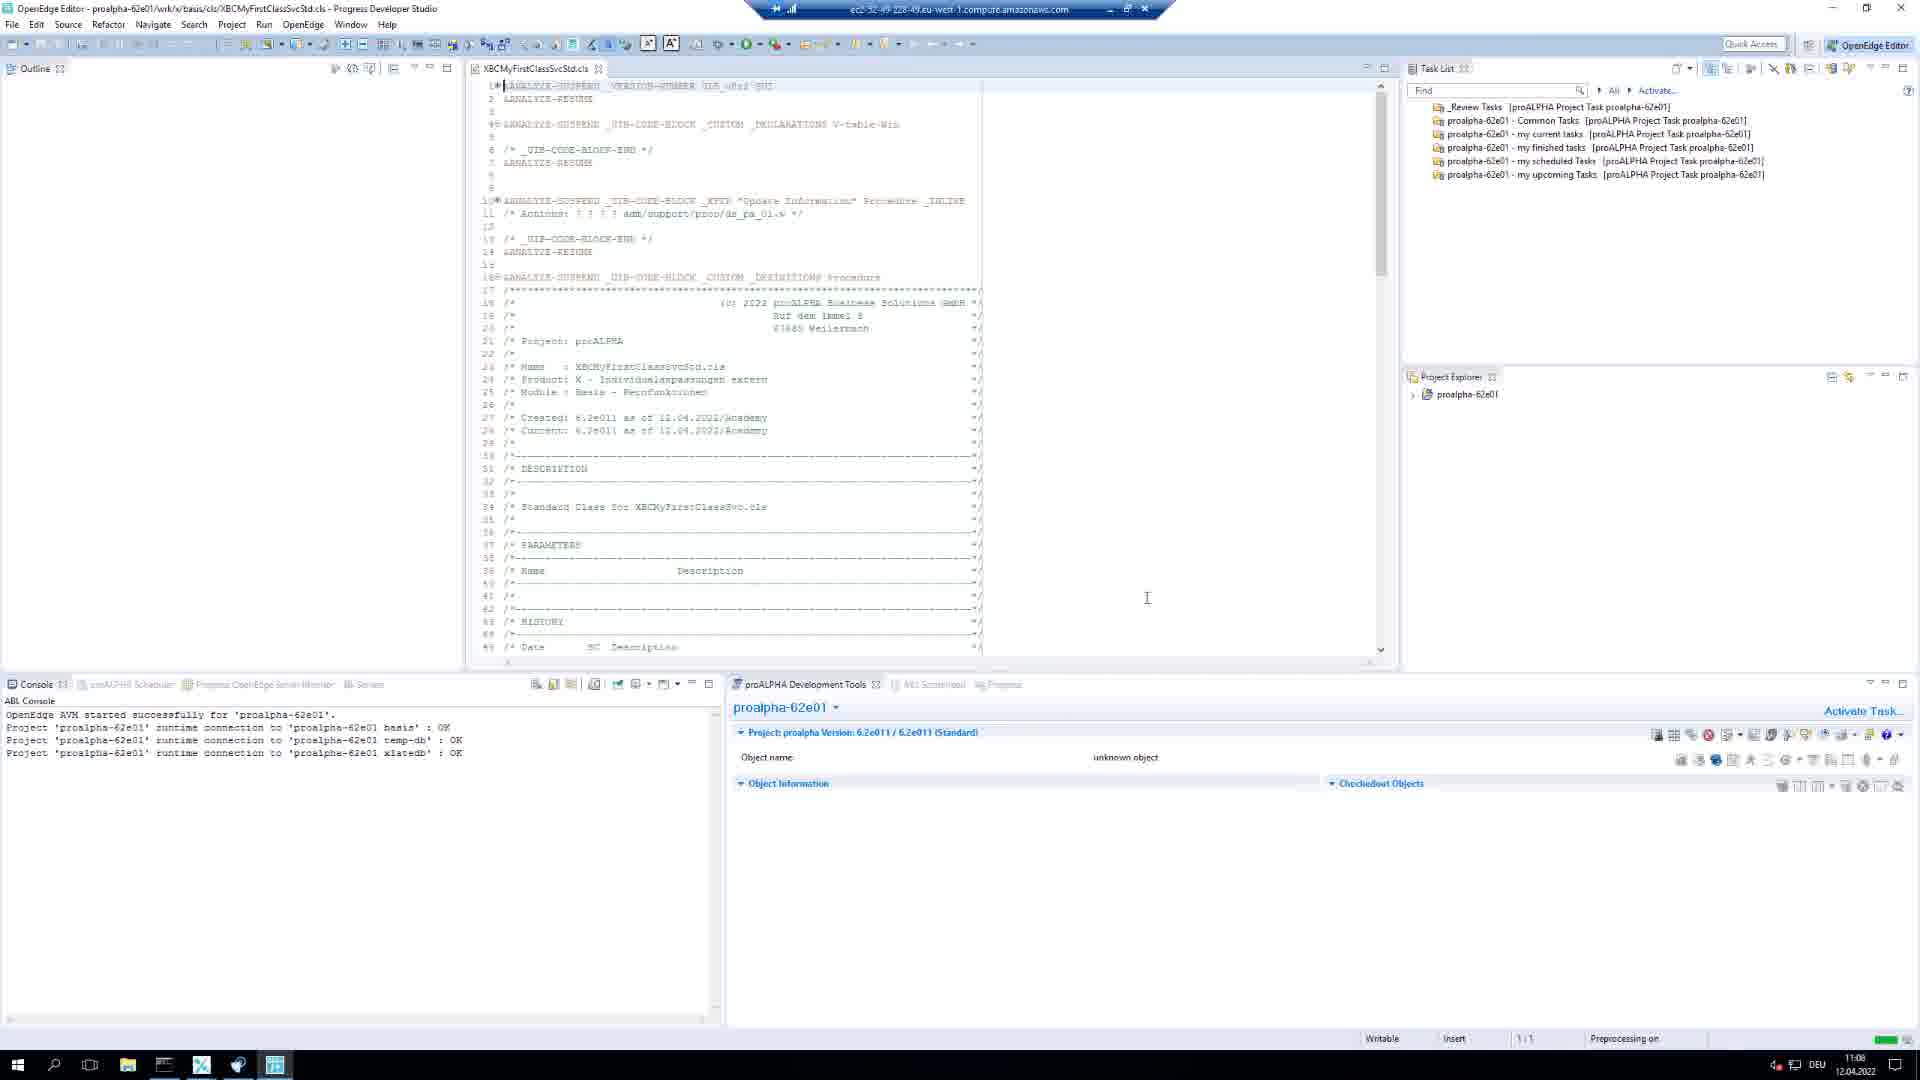
Task: Open the OpenEdge menu
Action: pos(302,25)
